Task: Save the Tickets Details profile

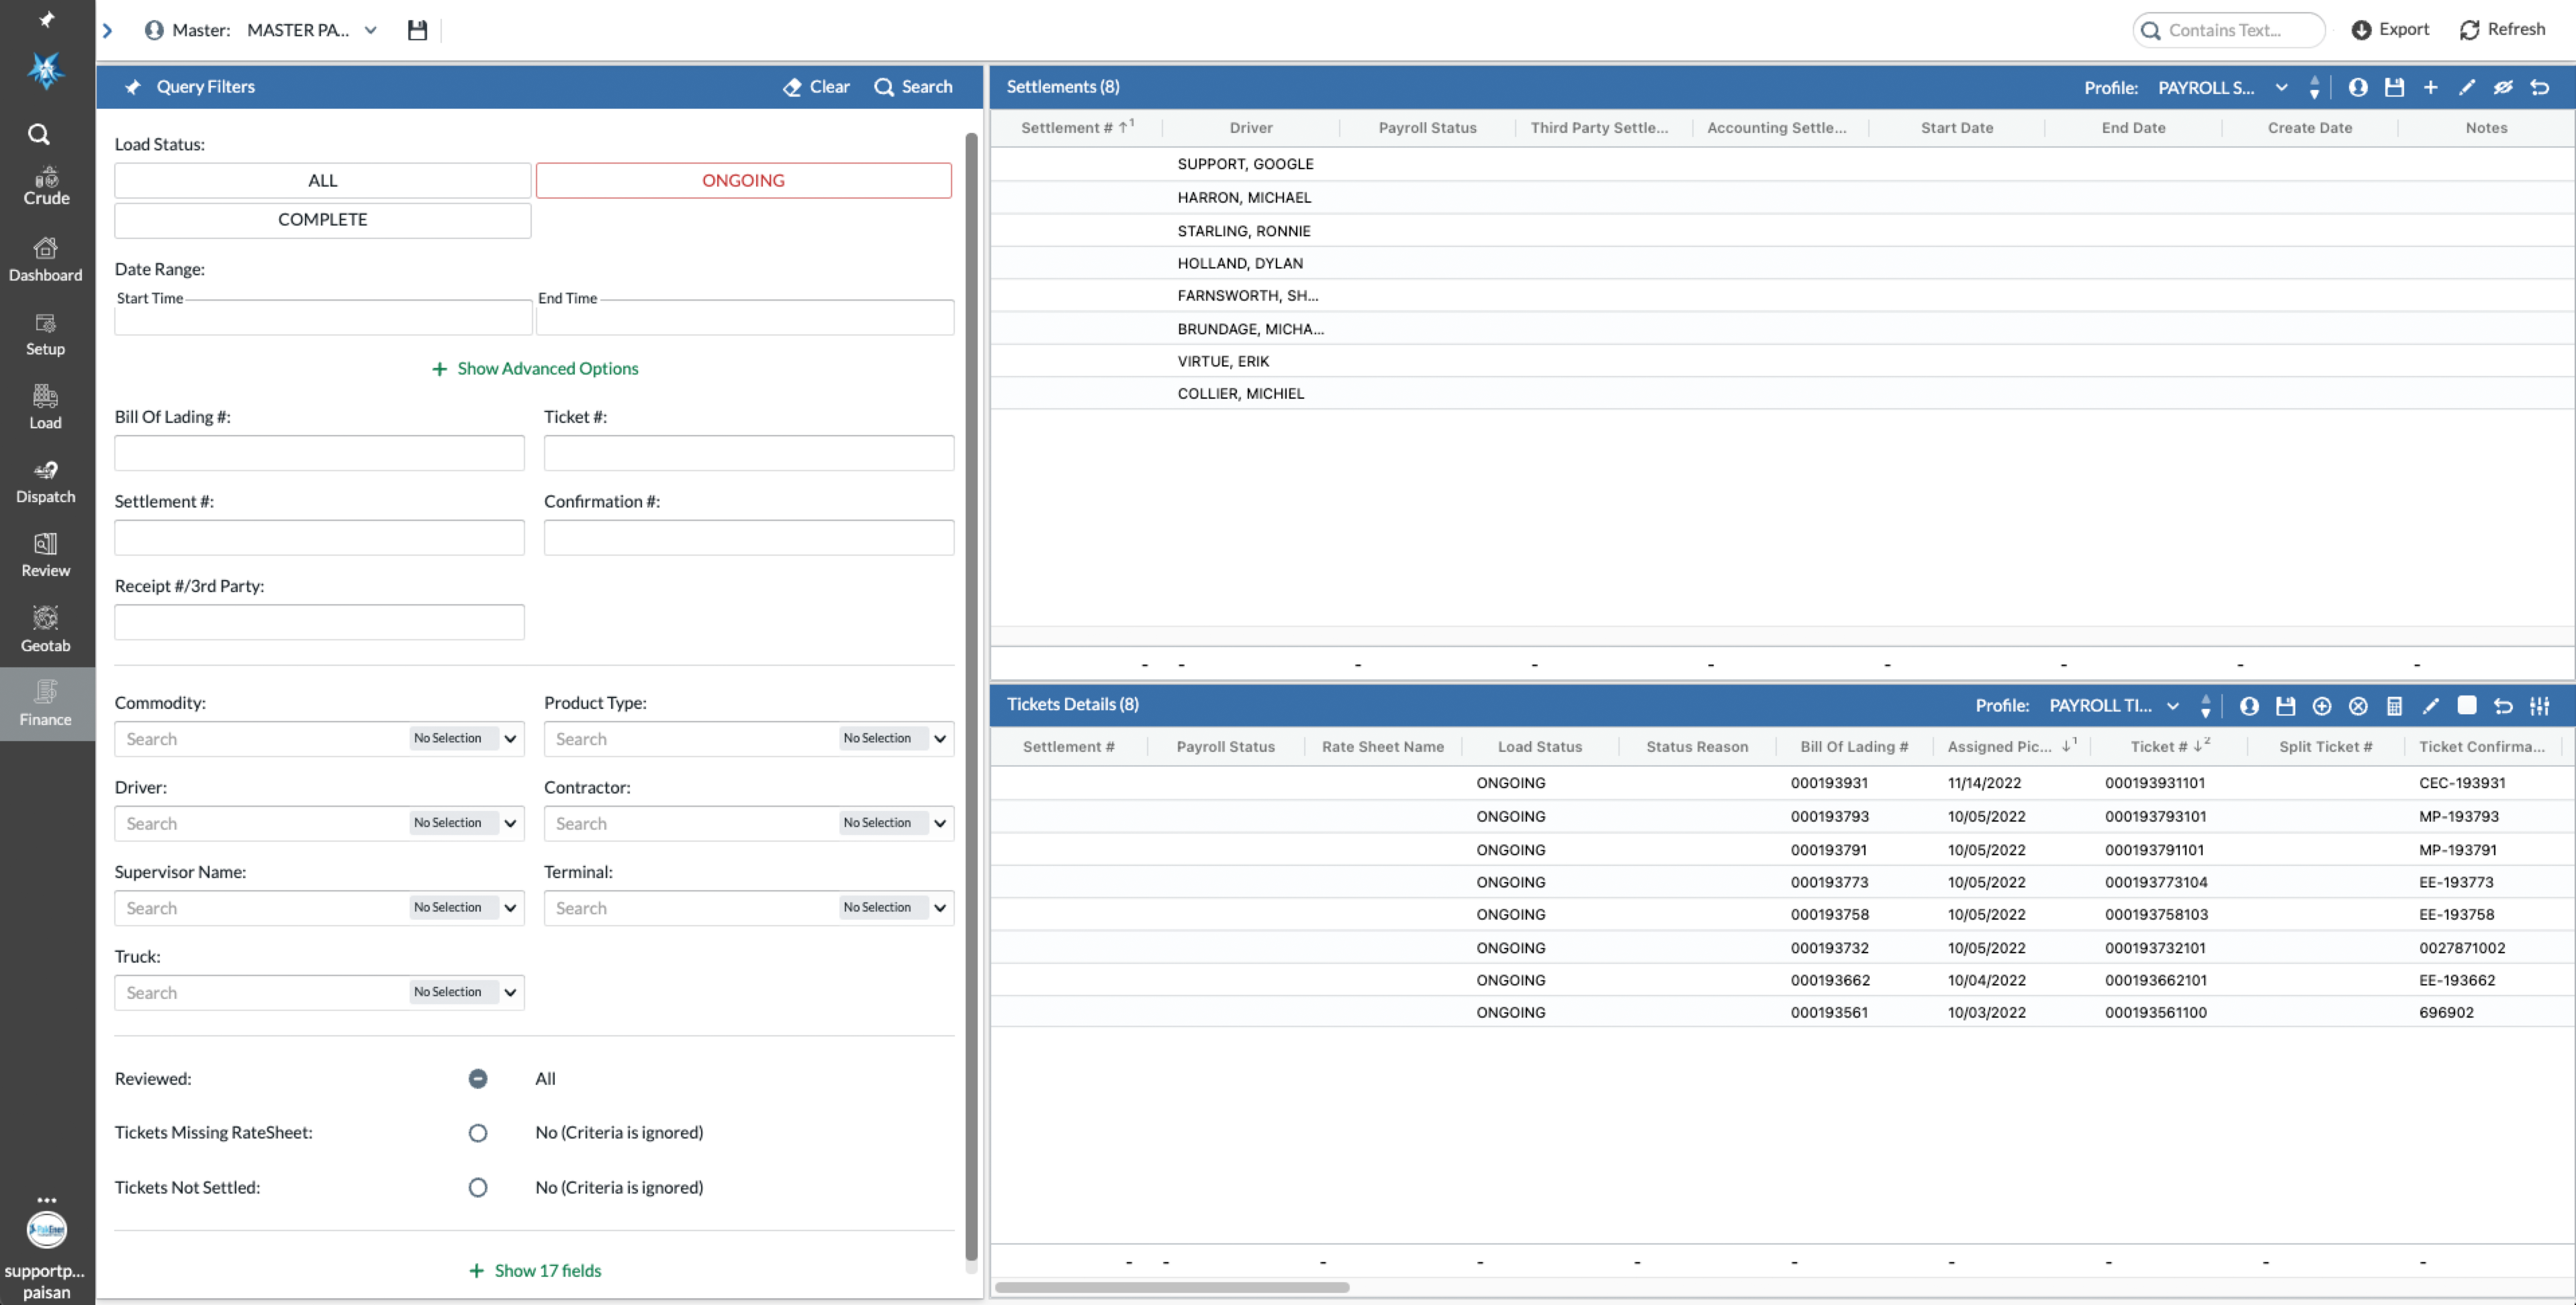Action: coord(2285,706)
